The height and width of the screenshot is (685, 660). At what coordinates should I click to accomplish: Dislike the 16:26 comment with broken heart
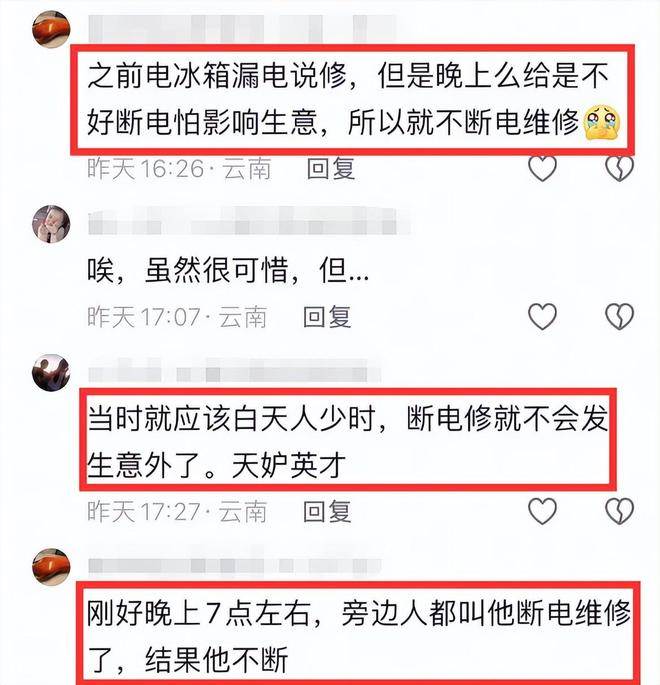pos(619,168)
